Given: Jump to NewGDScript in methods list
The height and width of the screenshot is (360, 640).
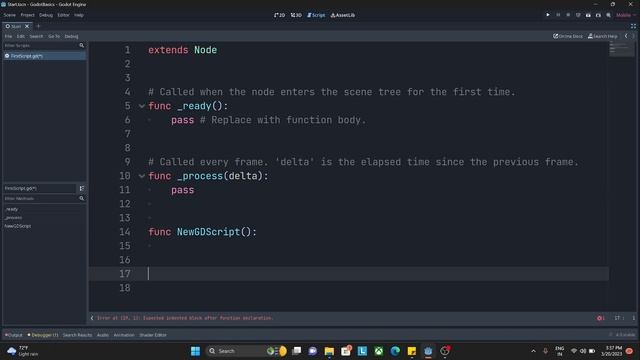Looking at the screenshot, I should (18, 226).
